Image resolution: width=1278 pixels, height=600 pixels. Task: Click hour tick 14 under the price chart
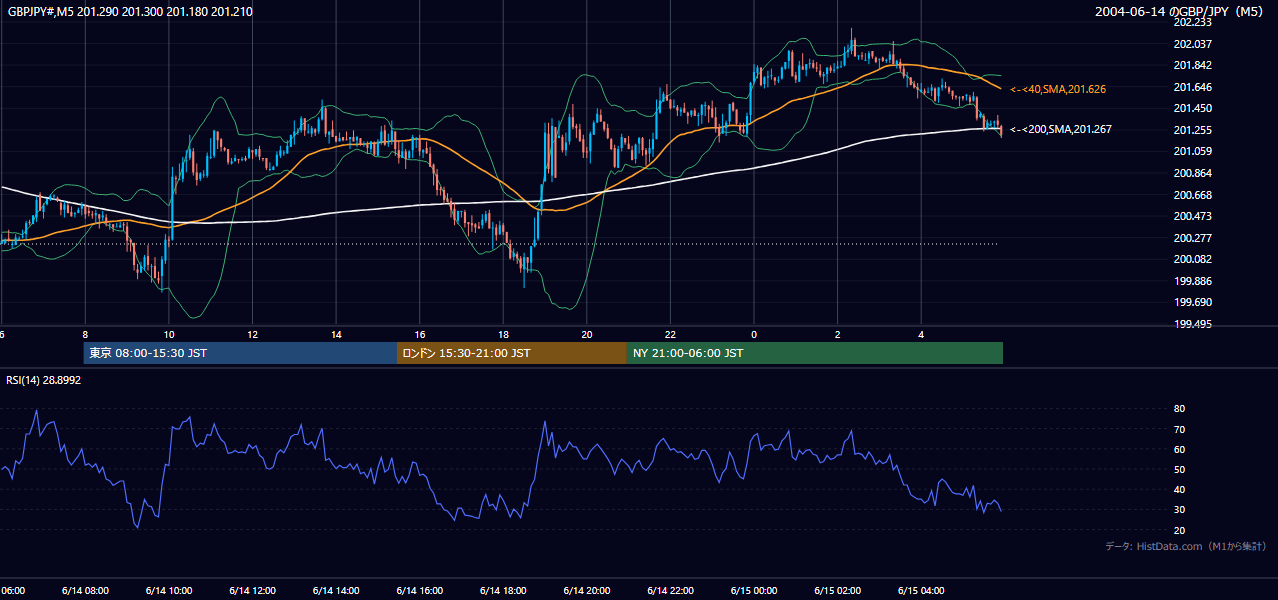pyautogui.click(x=336, y=335)
